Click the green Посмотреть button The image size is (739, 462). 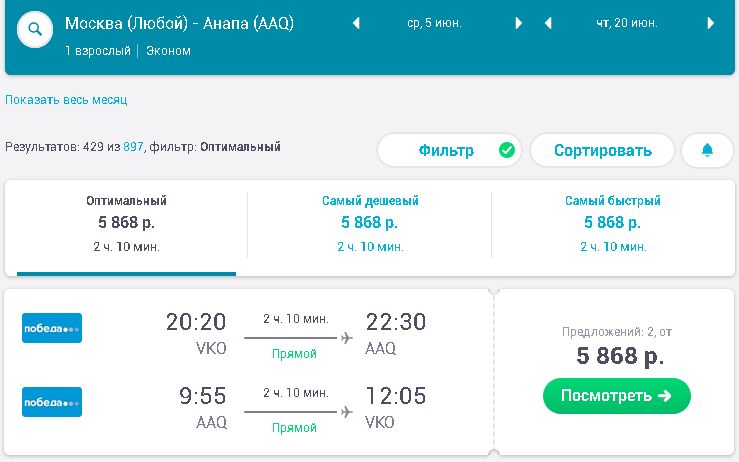pyautogui.click(x=616, y=396)
